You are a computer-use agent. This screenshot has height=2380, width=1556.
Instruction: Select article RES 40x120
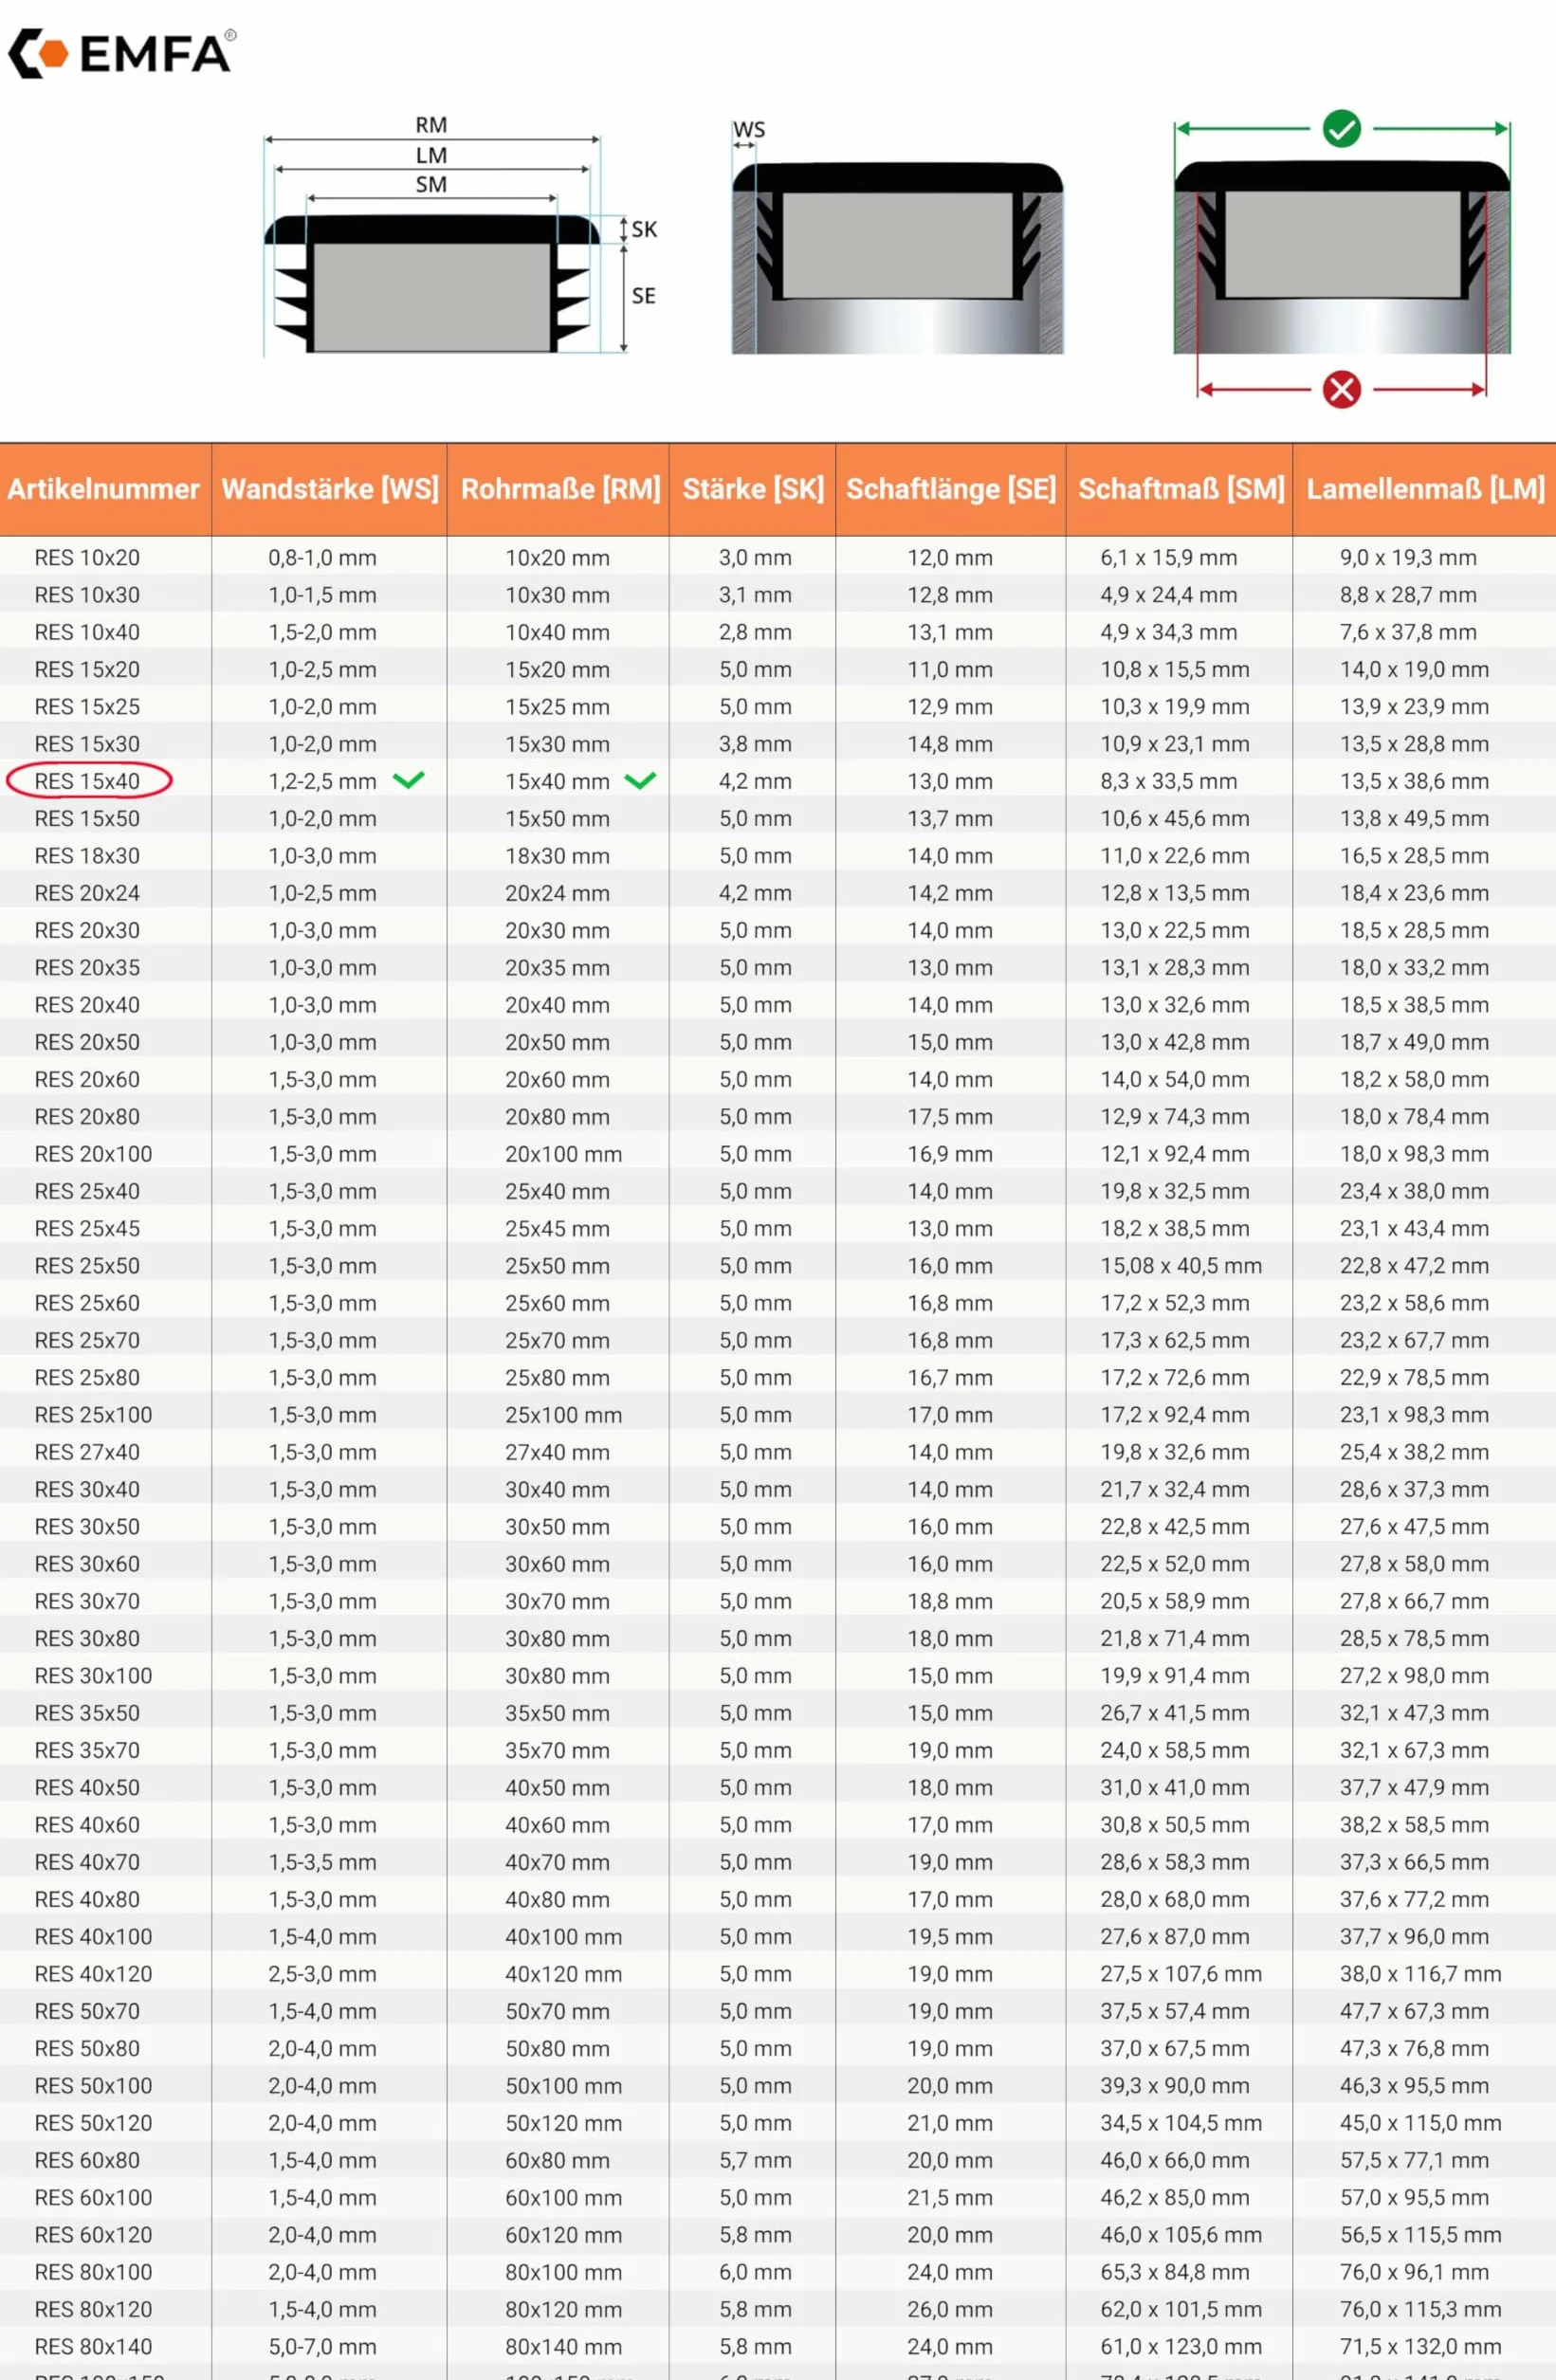point(93,1974)
